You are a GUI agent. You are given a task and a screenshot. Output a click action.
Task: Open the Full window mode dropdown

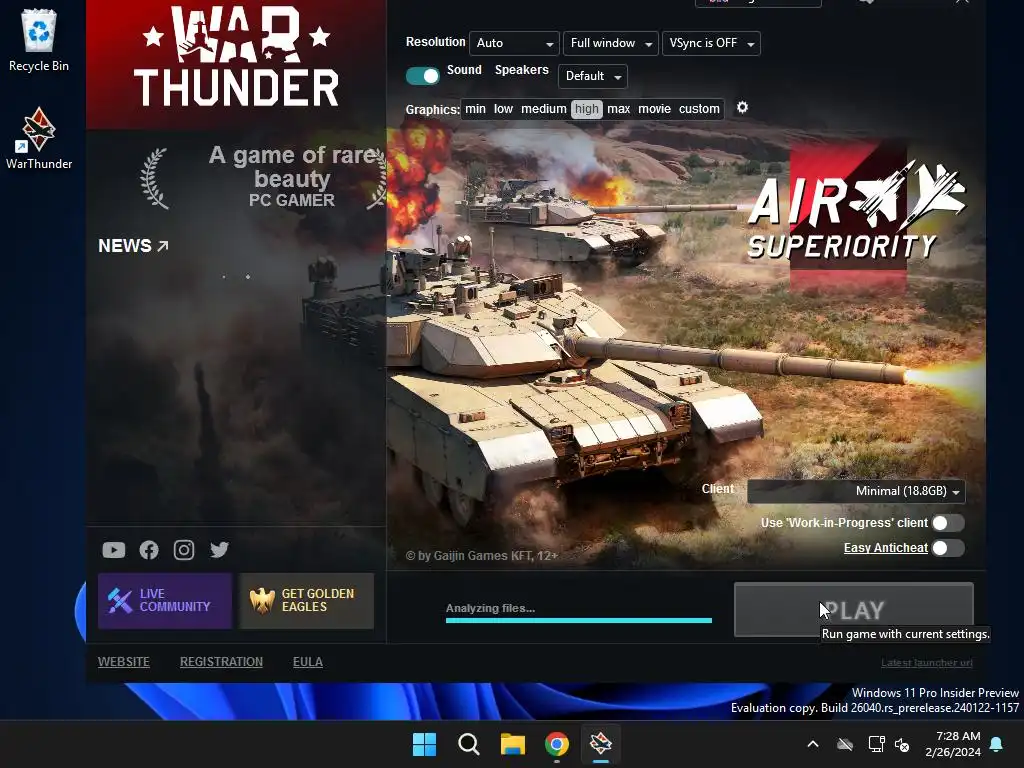611,43
